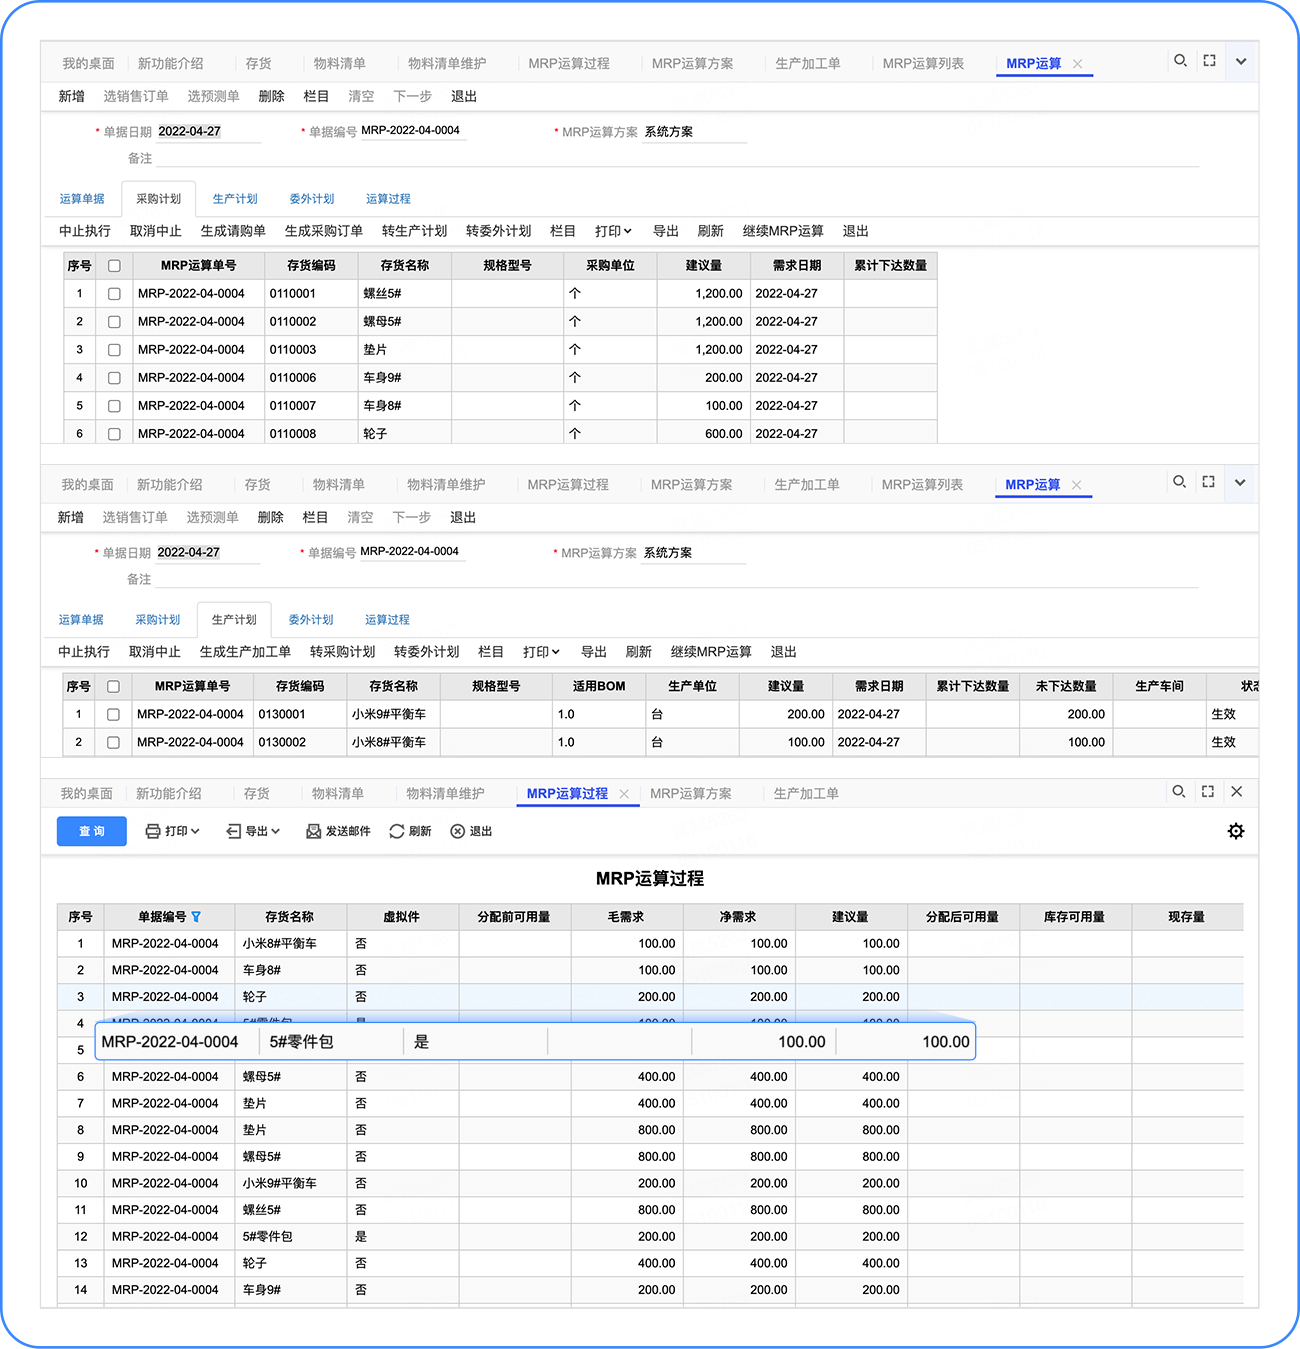Click the 单据日期 field showing 2022-04-27 in the top panel

[209, 131]
